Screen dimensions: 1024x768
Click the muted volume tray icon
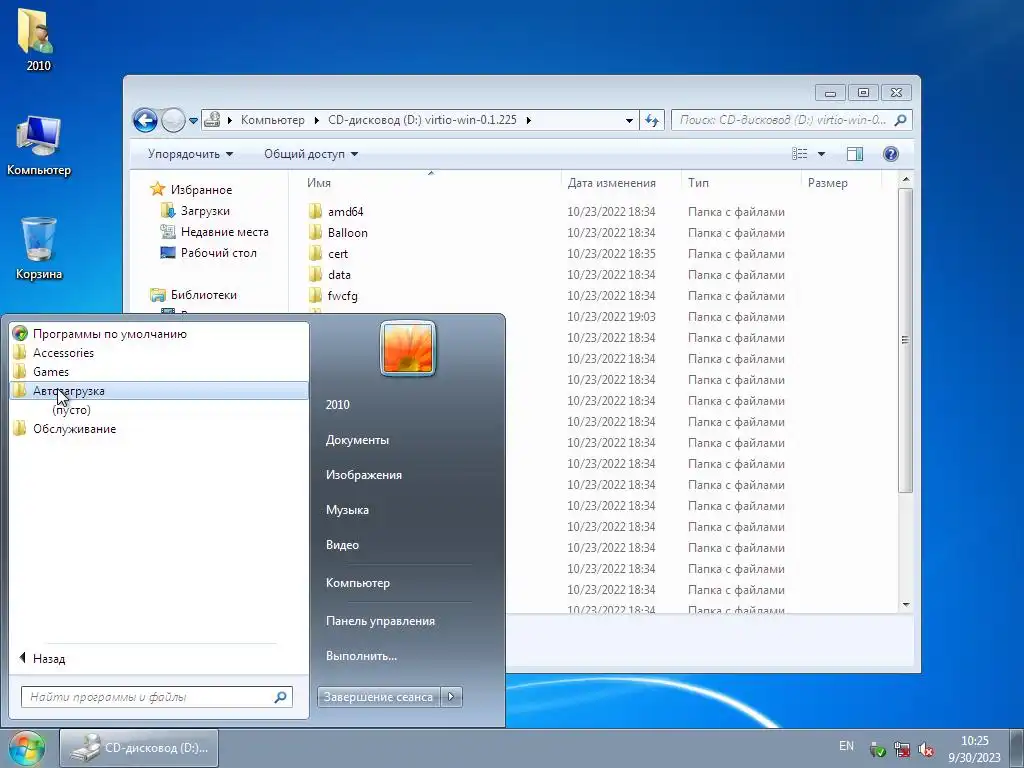point(926,750)
